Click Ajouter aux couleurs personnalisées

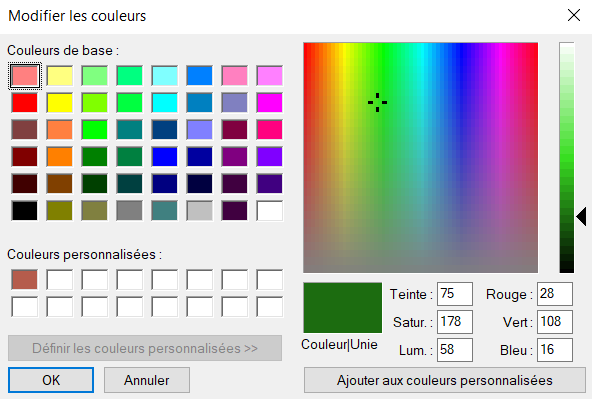pos(445,380)
